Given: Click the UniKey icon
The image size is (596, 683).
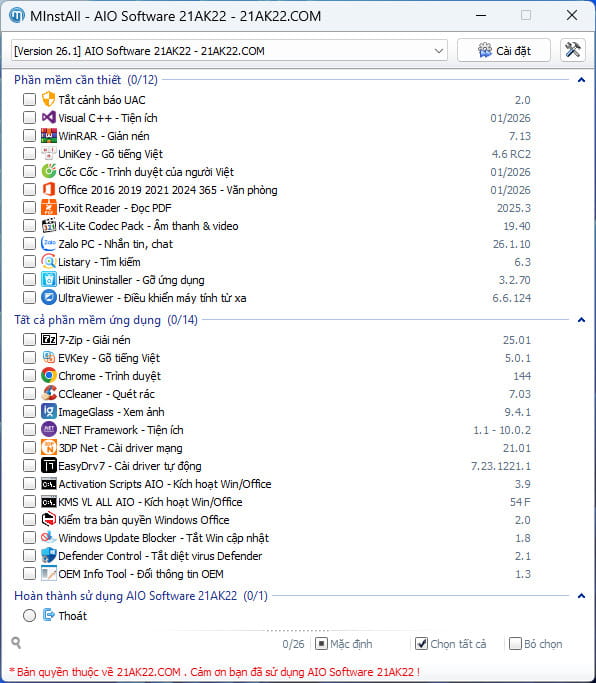Looking at the screenshot, I should tap(48, 153).
